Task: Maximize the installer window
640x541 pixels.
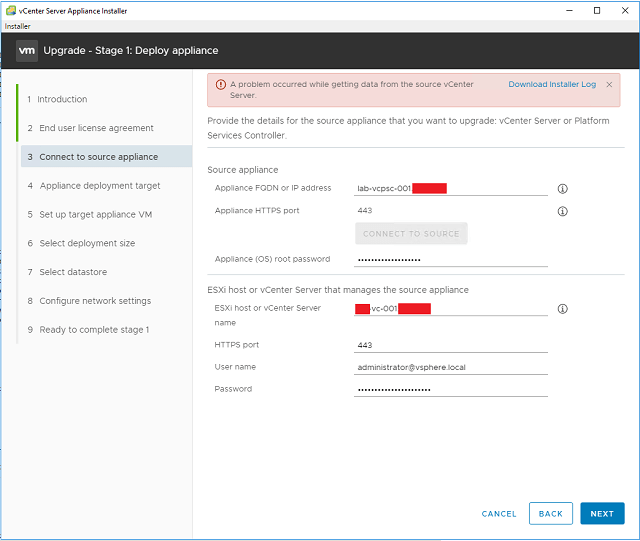Action: tap(597, 11)
